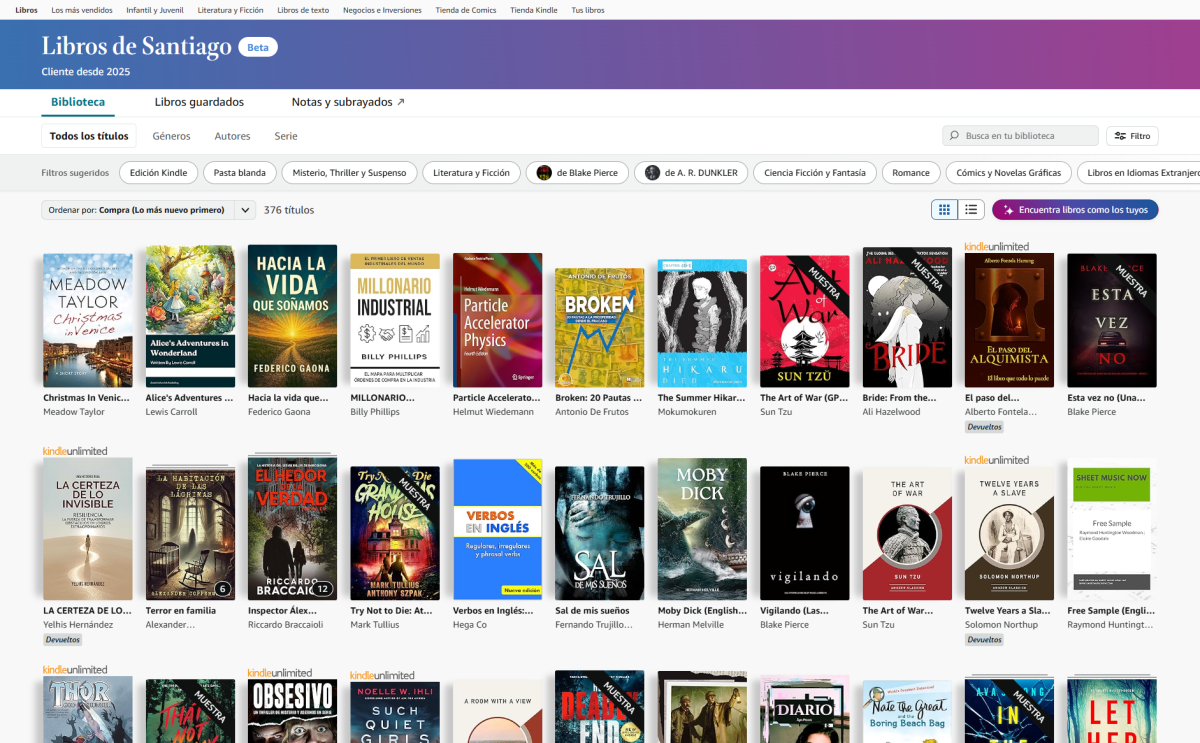Switch to Autores sub-tab
This screenshot has height=743, width=1200.
(x=232, y=136)
